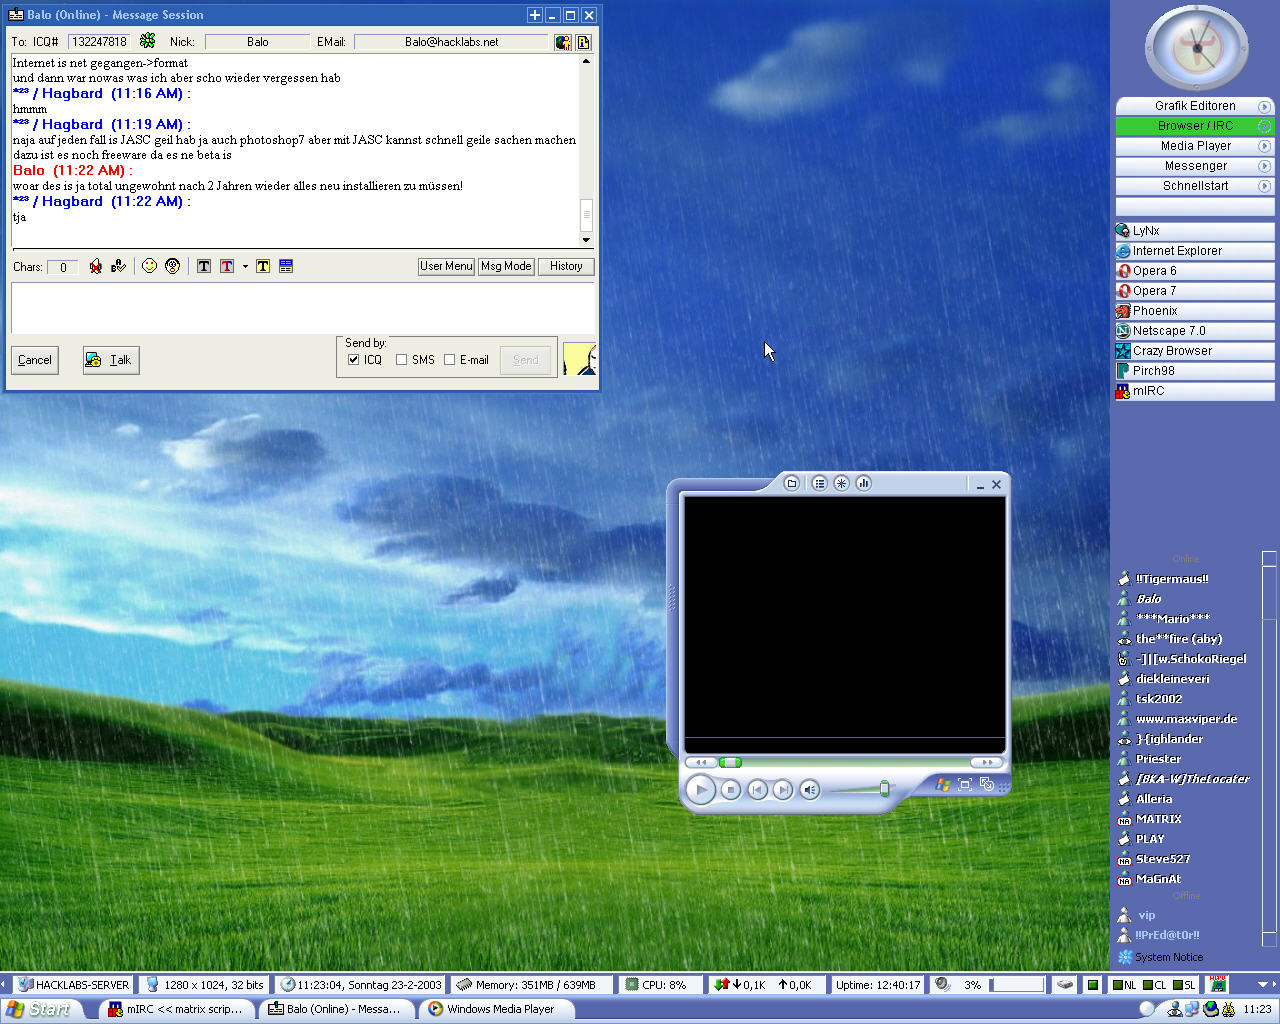Click the black T font icon

coord(204,266)
